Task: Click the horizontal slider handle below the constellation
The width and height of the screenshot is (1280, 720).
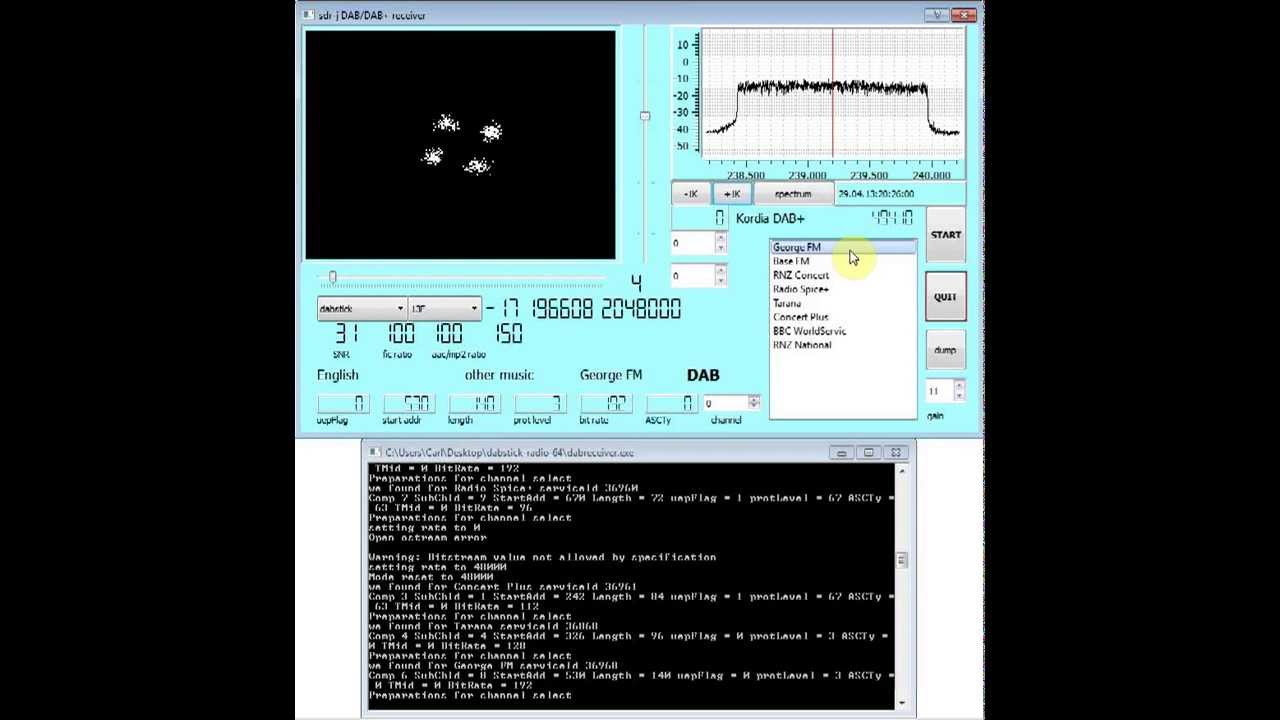Action: click(x=332, y=277)
